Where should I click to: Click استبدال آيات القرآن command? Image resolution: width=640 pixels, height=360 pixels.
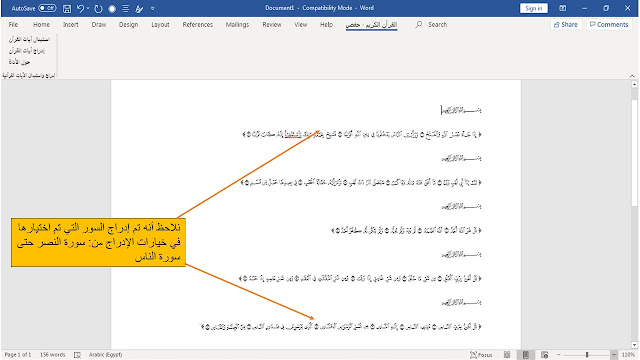(29, 39)
